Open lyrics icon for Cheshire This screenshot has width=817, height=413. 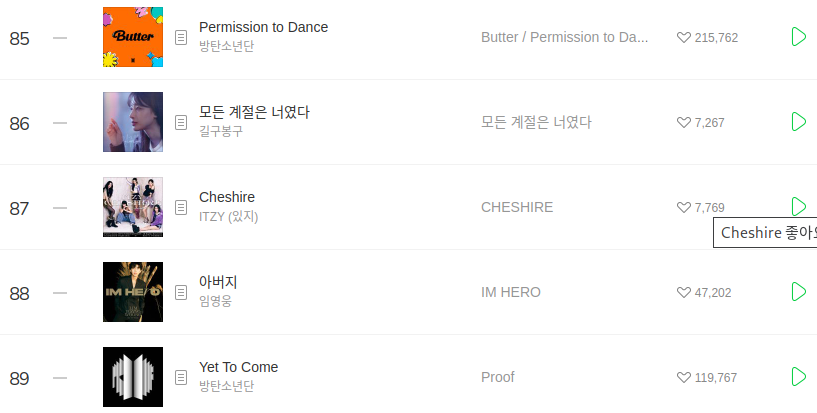pyautogui.click(x=181, y=207)
